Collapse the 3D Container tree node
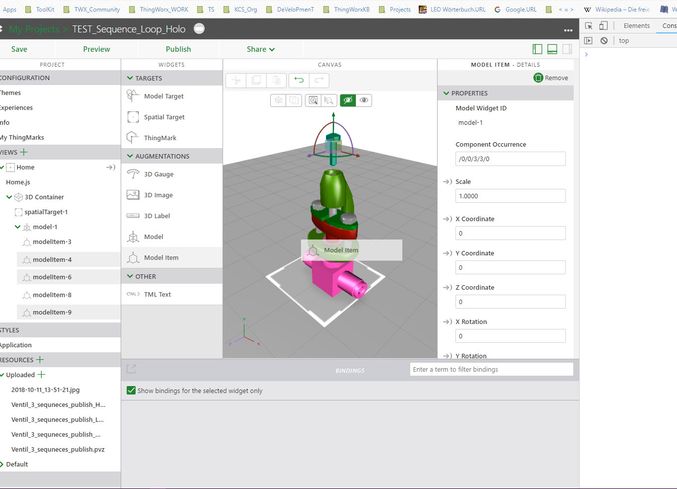 click(9, 197)
